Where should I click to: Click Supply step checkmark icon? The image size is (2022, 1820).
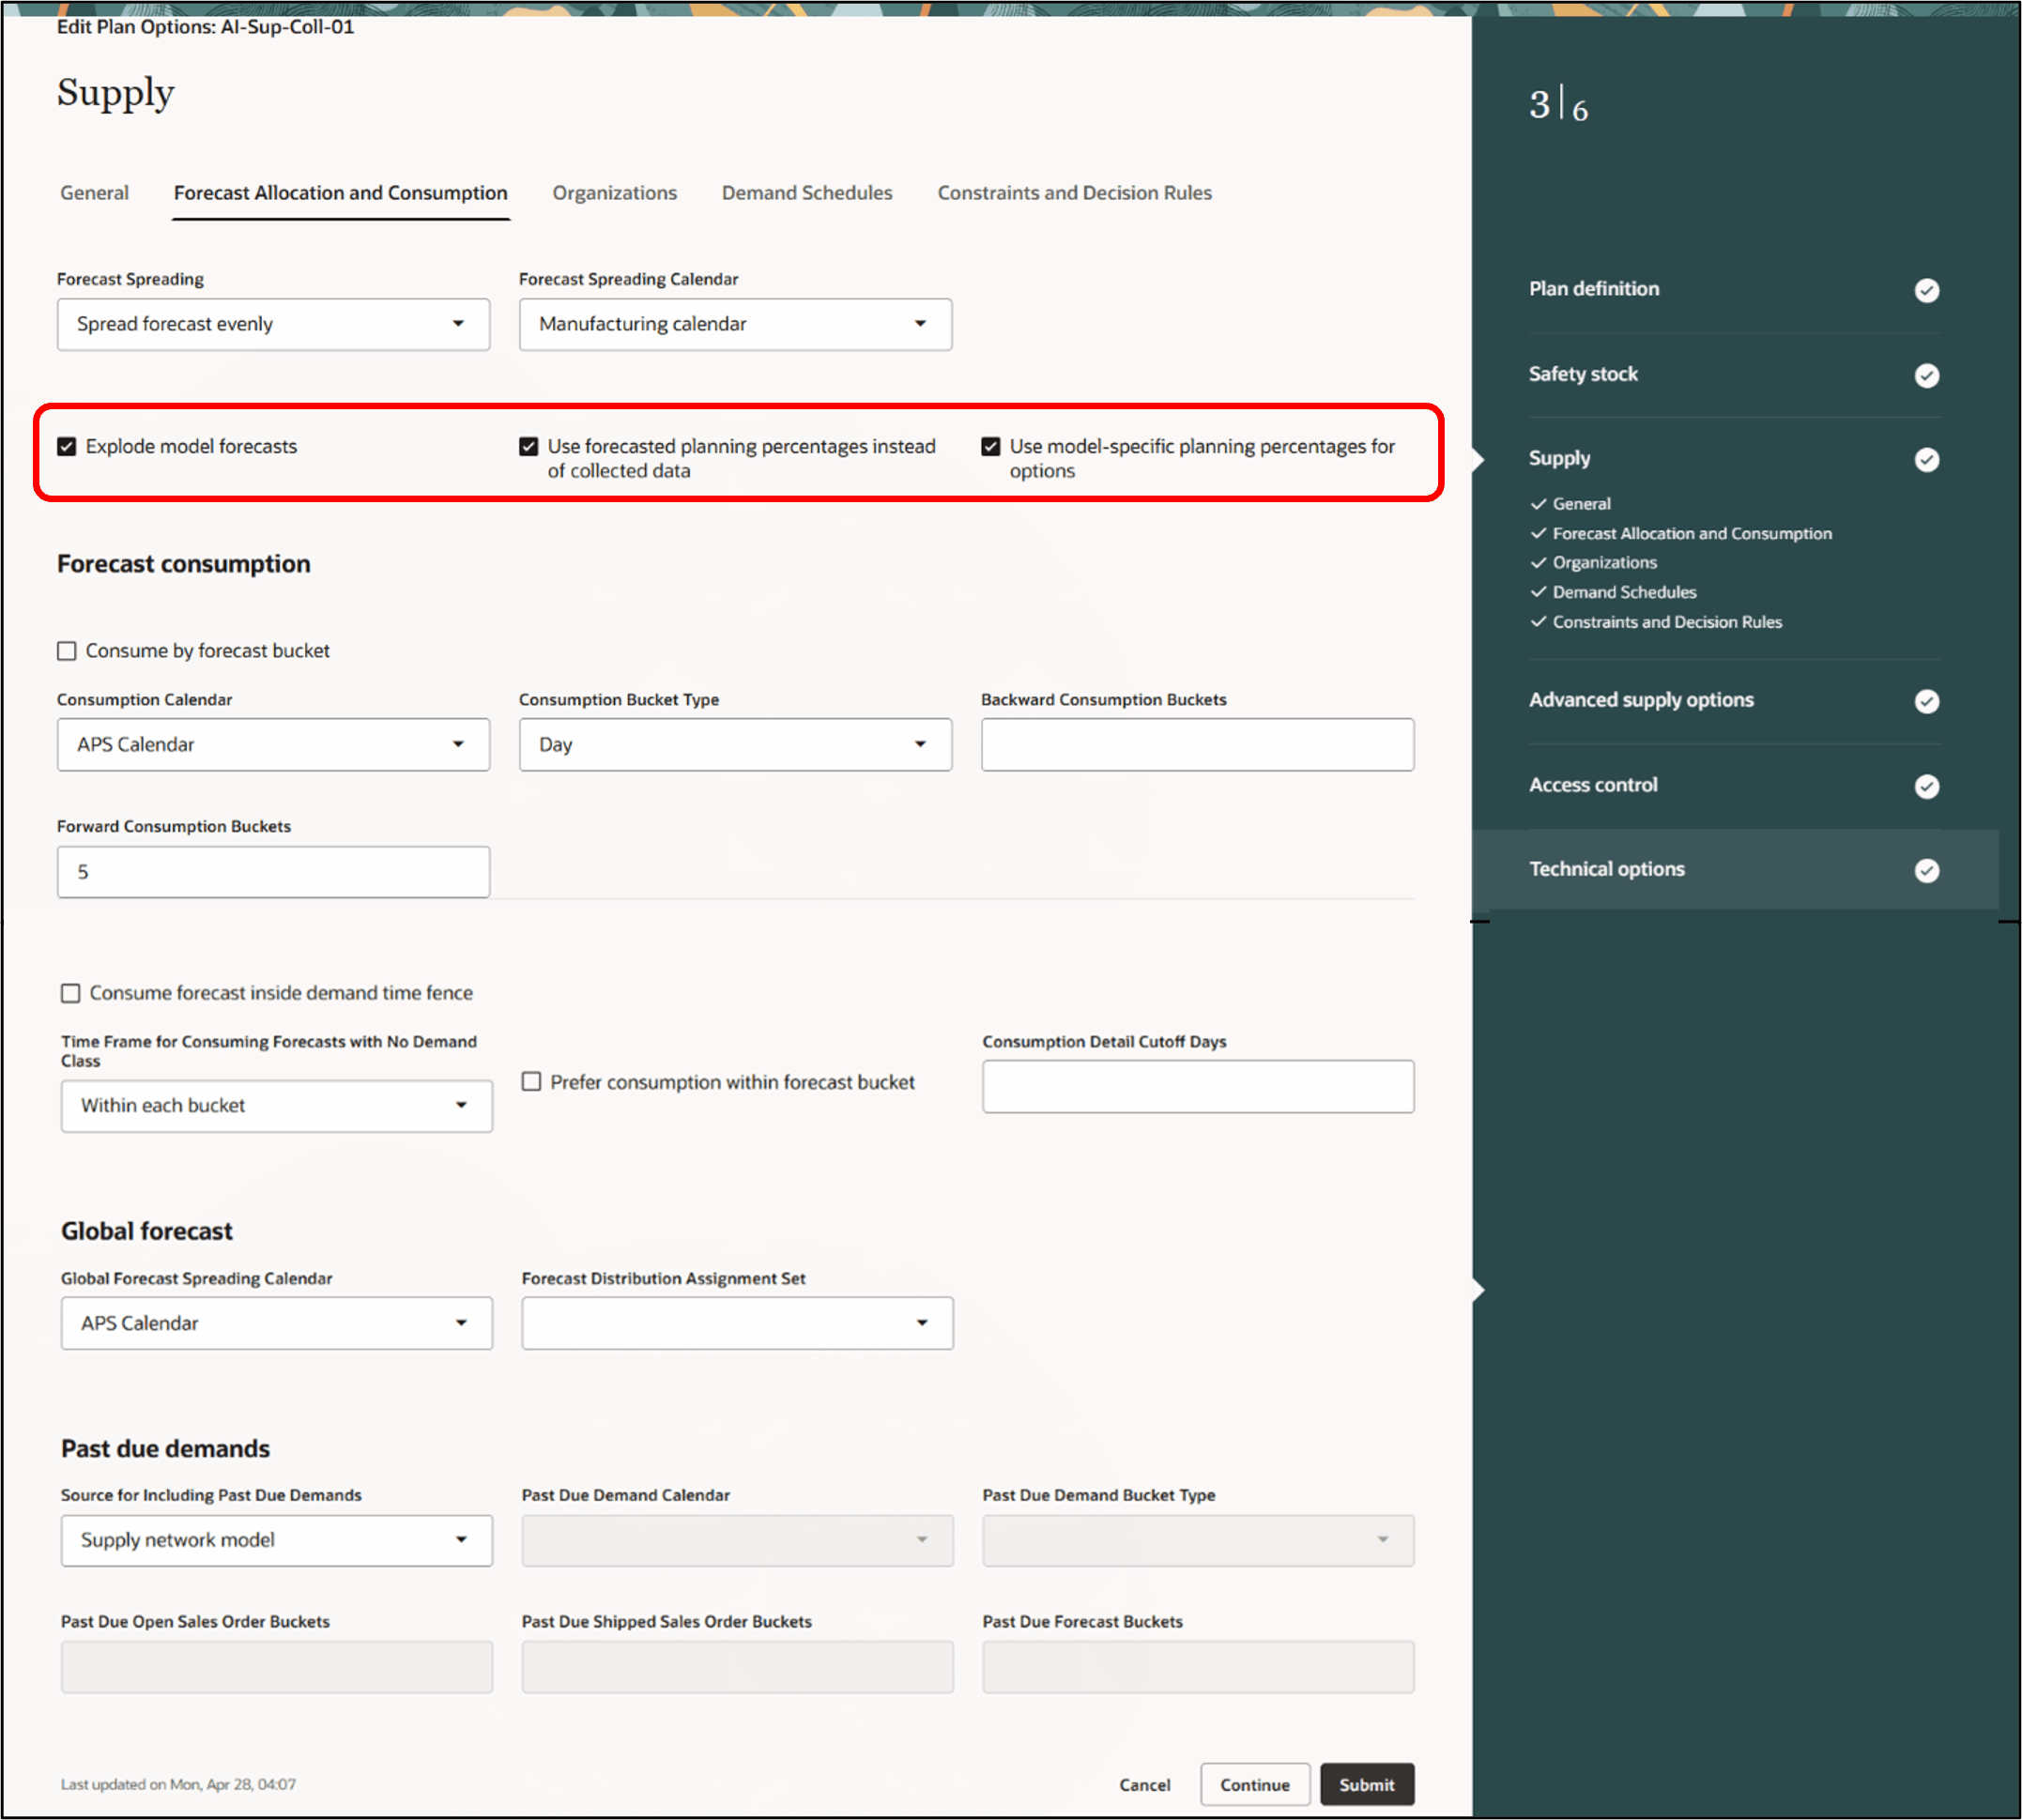pyautogui.click(x=1926, y=459)
